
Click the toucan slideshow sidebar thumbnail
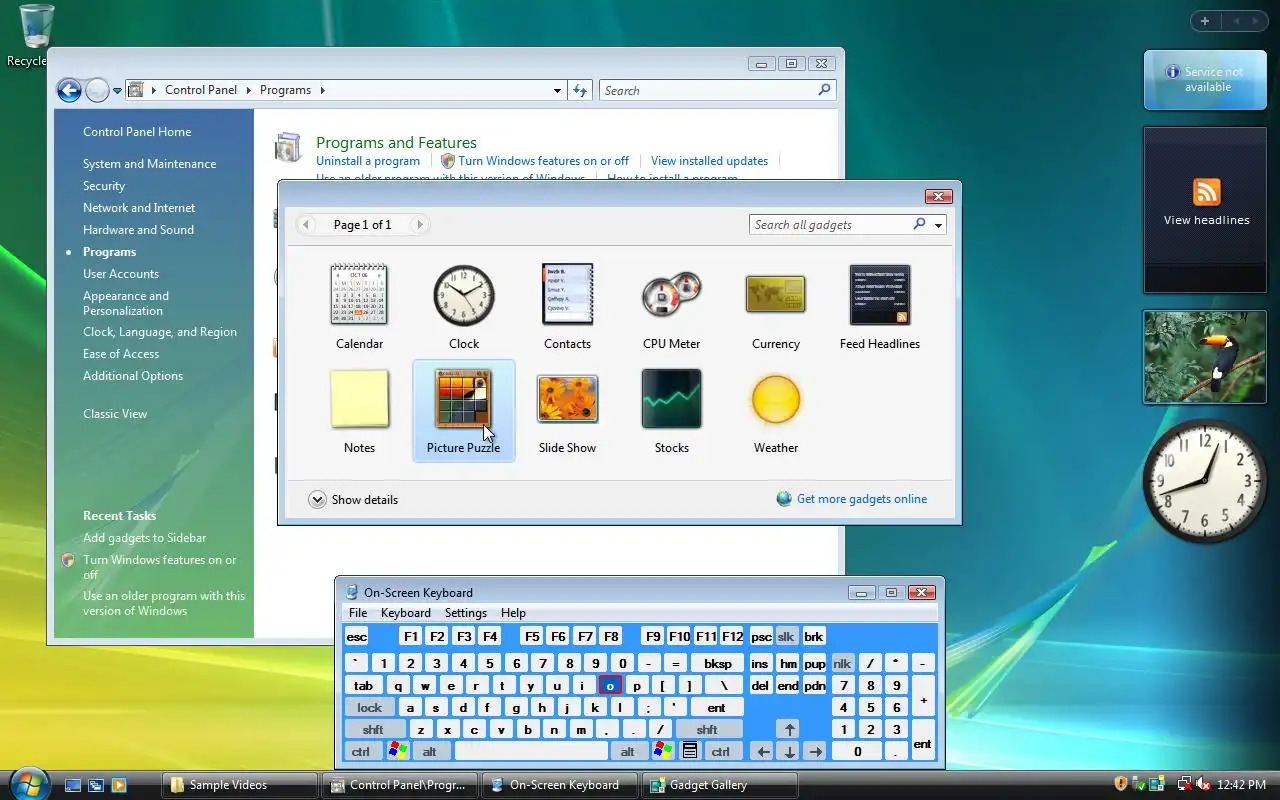[1205, 357]
